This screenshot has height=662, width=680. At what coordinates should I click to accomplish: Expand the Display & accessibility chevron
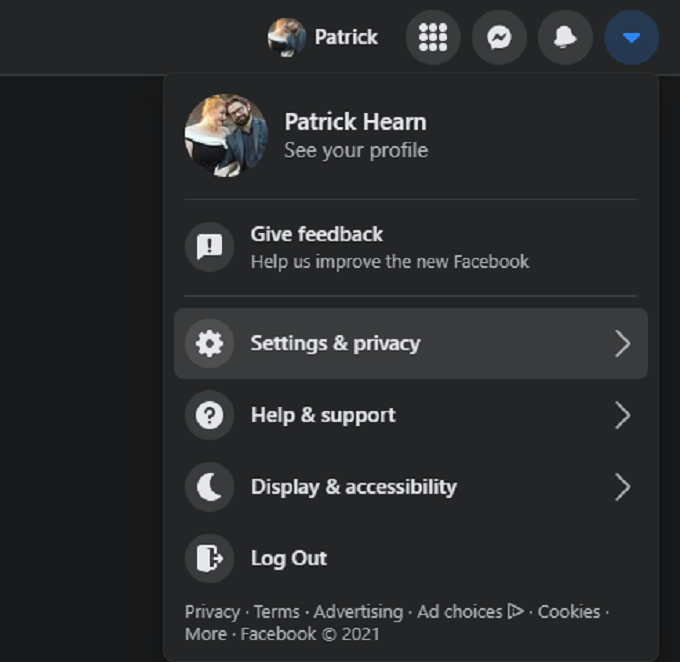click(622, 487)
